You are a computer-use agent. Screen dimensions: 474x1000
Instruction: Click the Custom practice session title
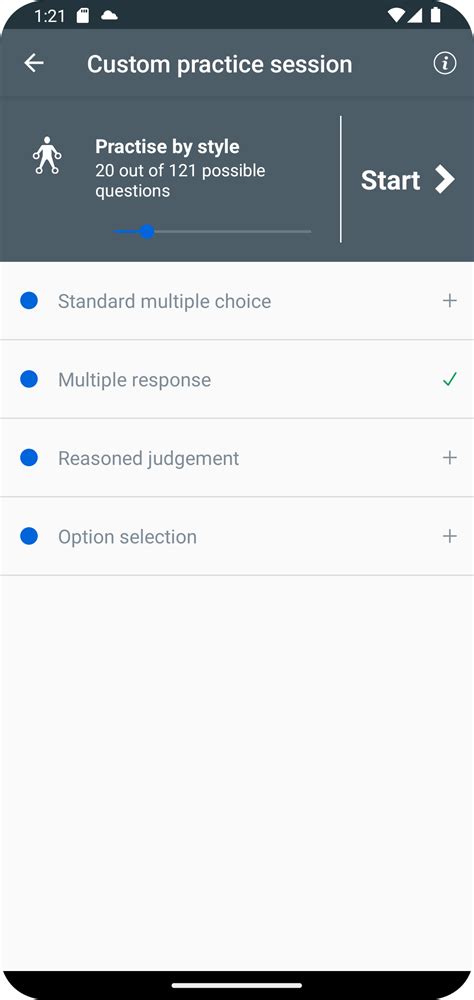[219, 64]
